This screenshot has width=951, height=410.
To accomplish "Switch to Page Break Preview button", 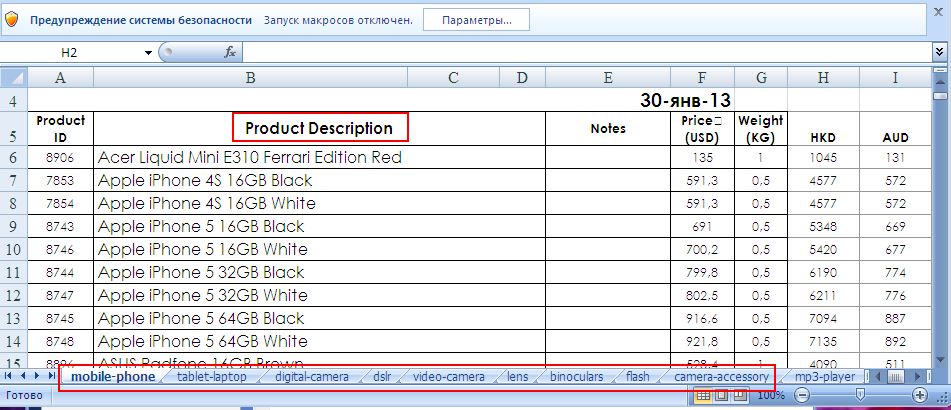I will click(x=739, y=395).
